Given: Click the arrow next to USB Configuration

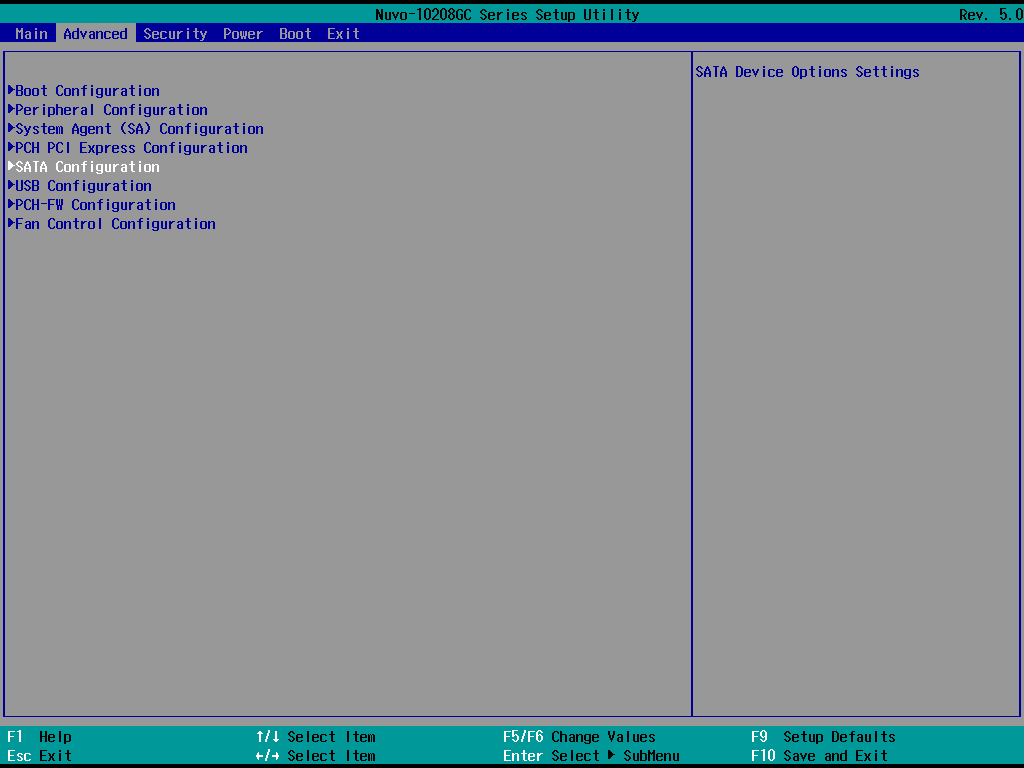Looking at the screenshot, I should pyautogui.click(x=11, y=186).
